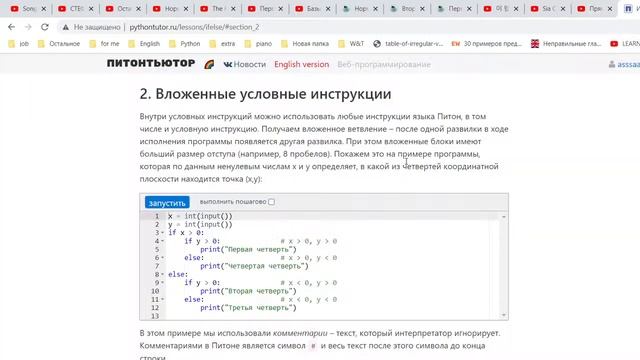The image size is (640, 360).
Task: Click code line print("Вторая четверть")
Action: coord(248,291)
